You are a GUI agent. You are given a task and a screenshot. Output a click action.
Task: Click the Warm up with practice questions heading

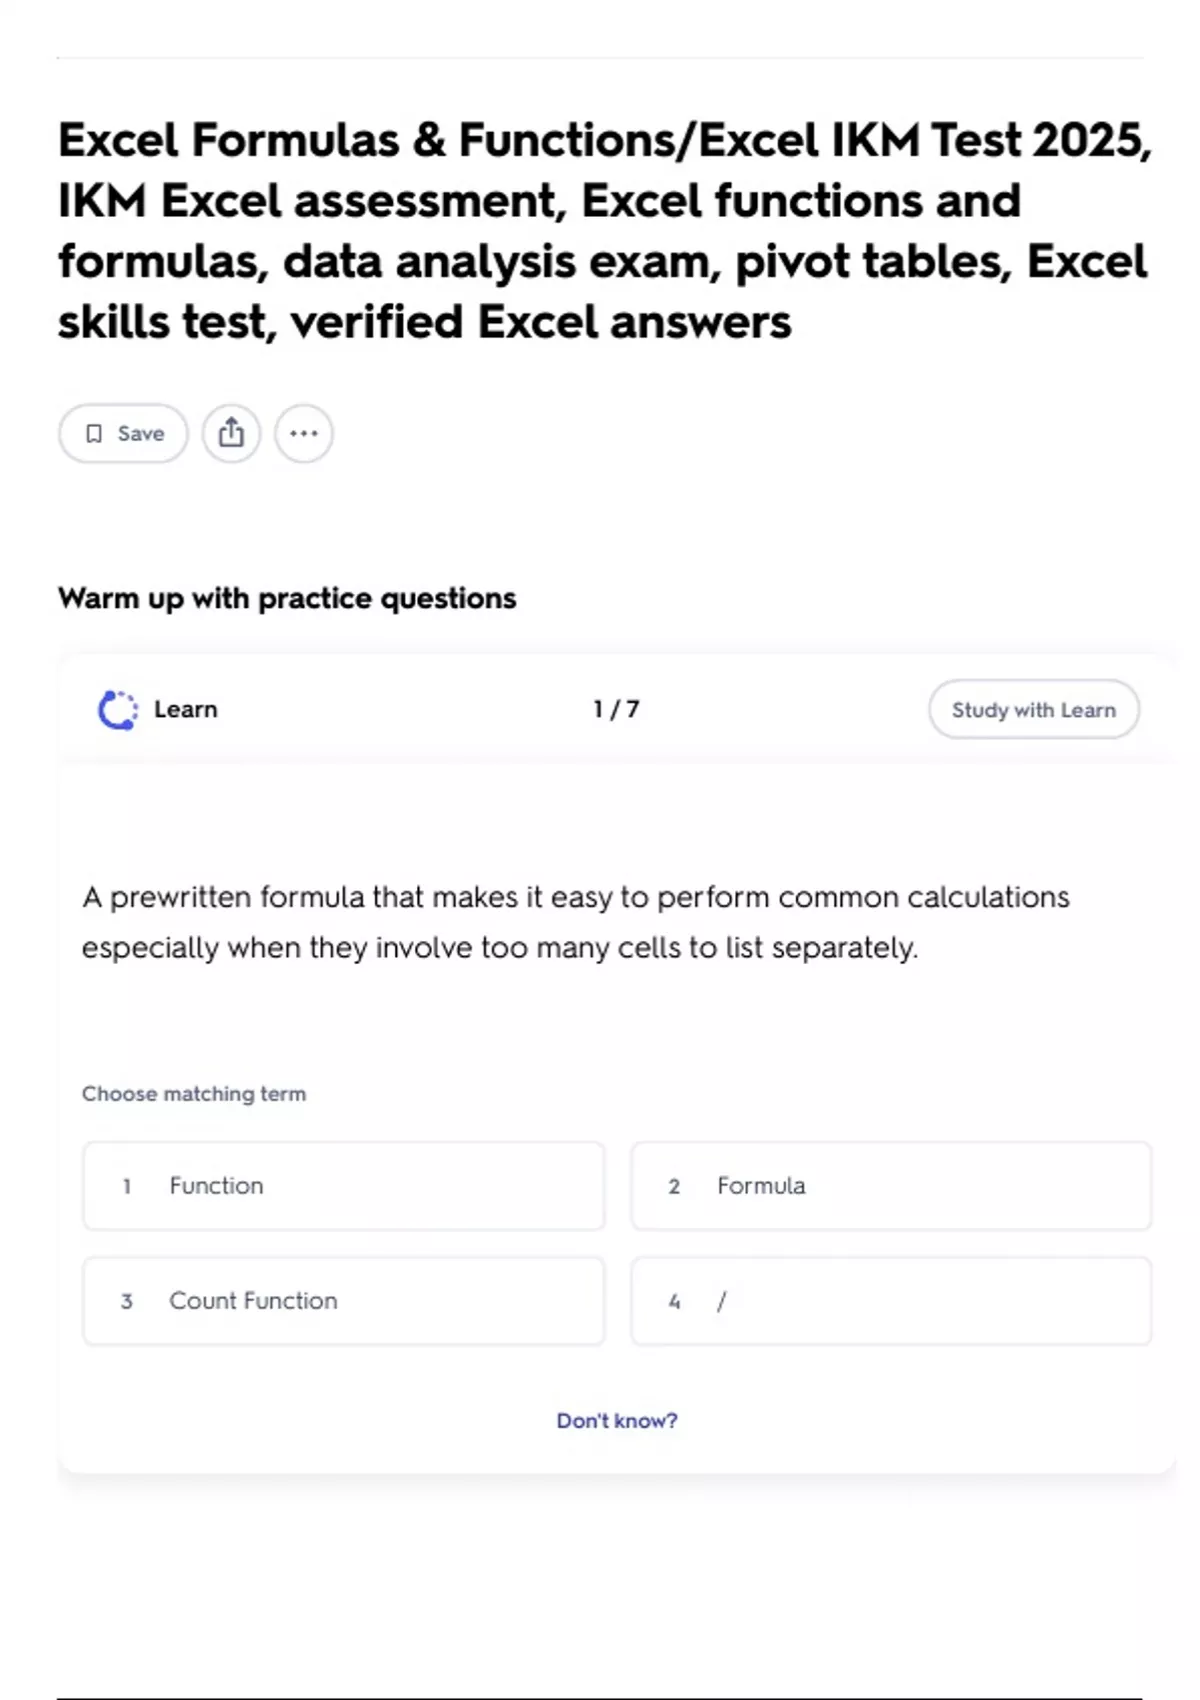pos(287,598)
